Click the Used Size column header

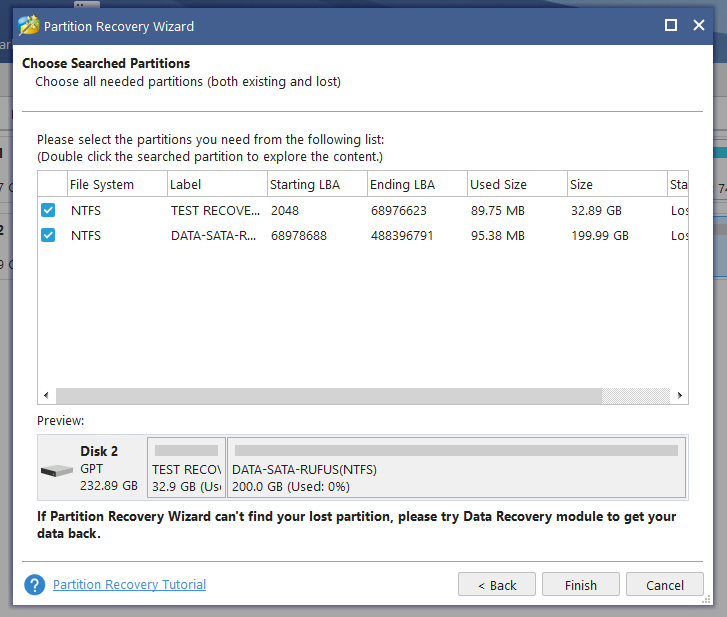pyautogui.click(x=517, y=184)
